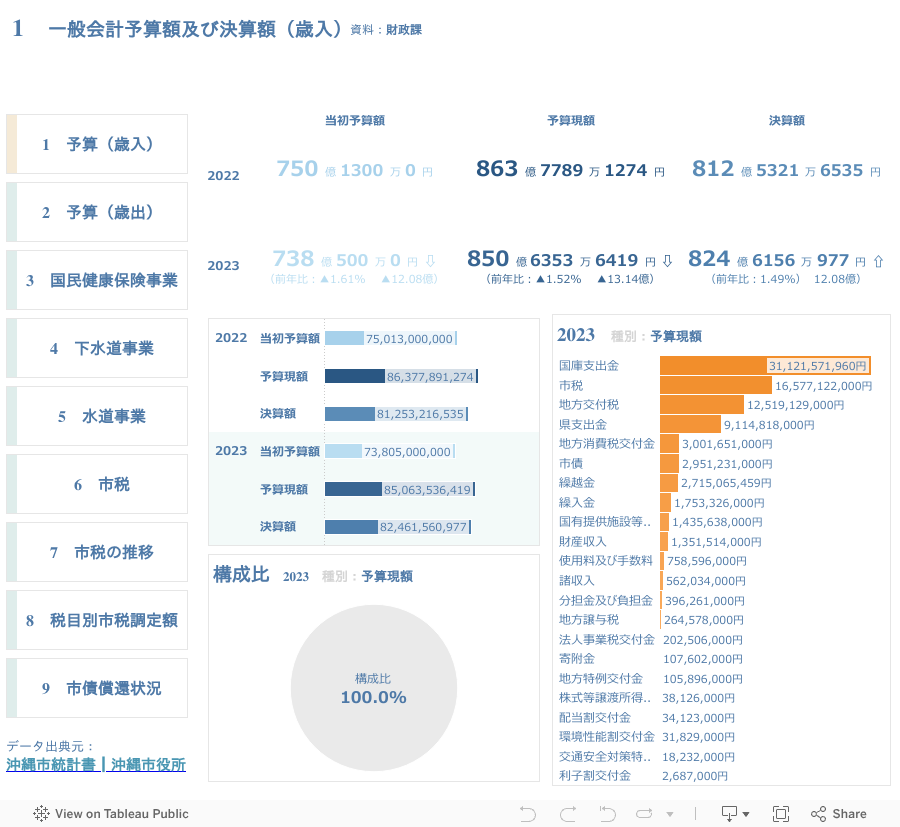Enter full screen with the Fullscreen icon
Image resolution: width=900 pixels, height=827 pixels.
tap(781, 813)
